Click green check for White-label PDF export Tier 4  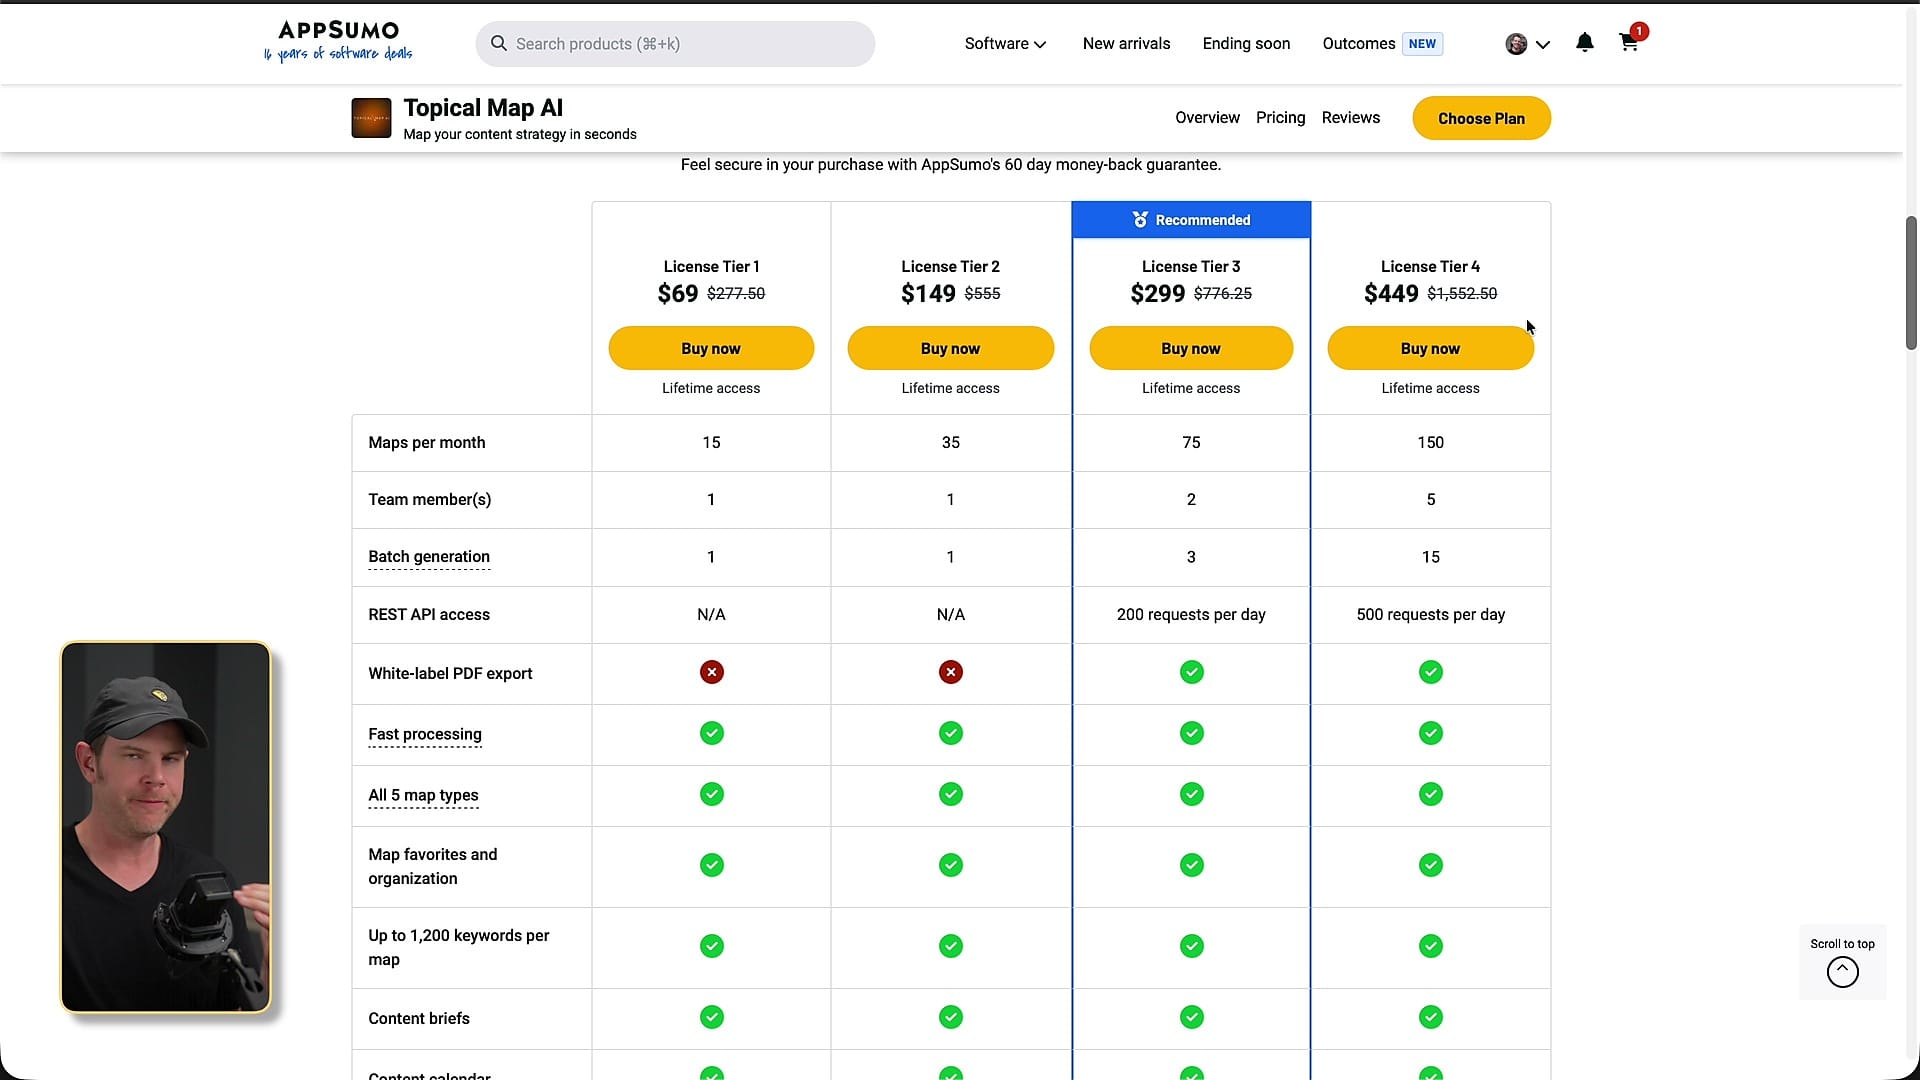point(1431,672)
